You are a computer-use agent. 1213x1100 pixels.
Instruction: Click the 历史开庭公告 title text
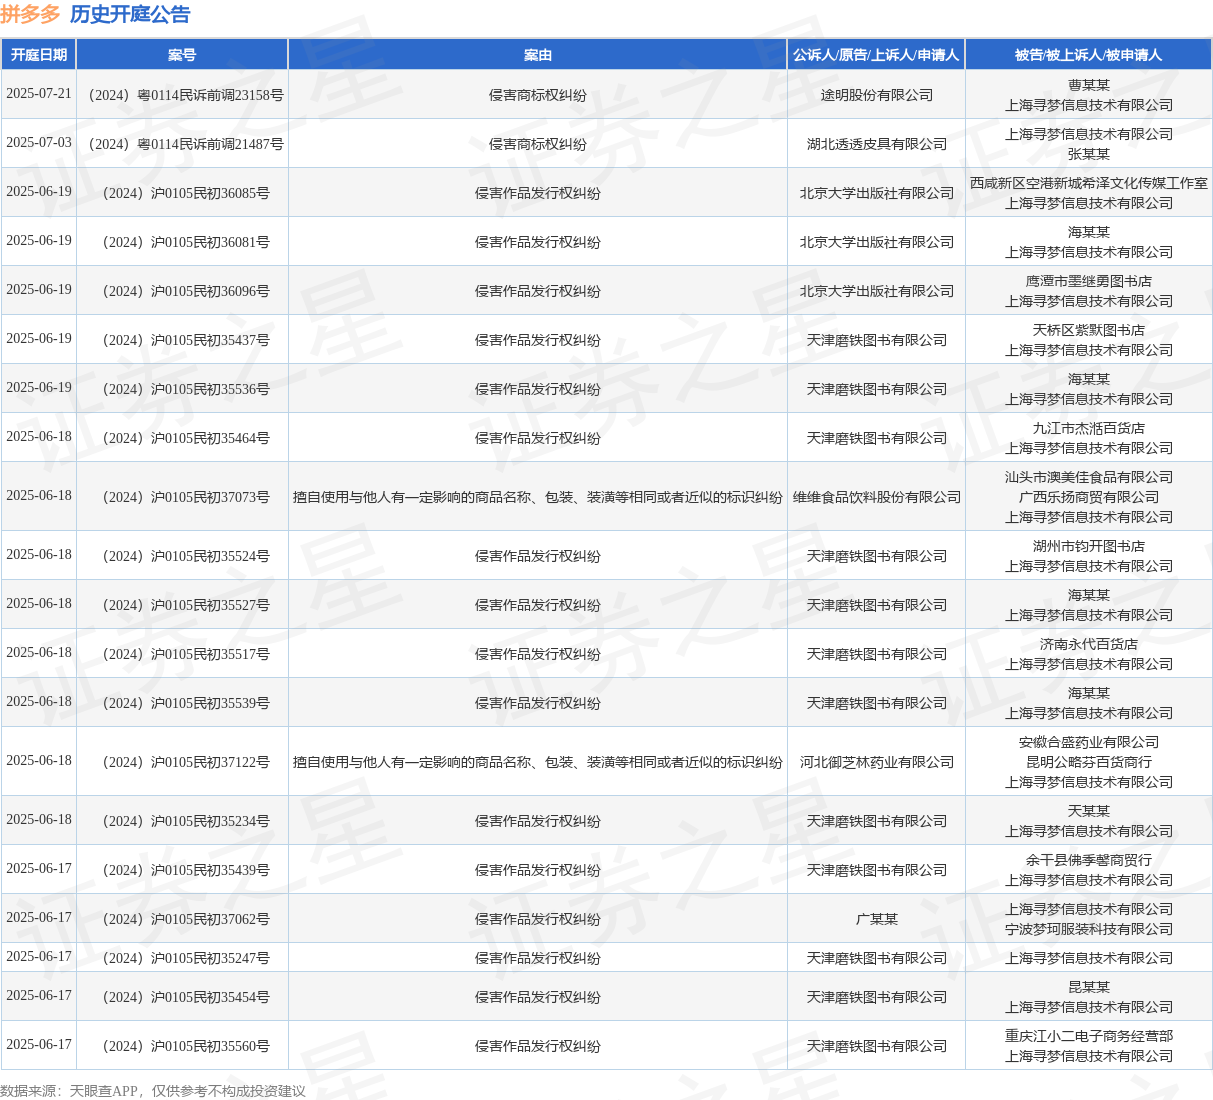pyautogui.click(x=130, y=14)
